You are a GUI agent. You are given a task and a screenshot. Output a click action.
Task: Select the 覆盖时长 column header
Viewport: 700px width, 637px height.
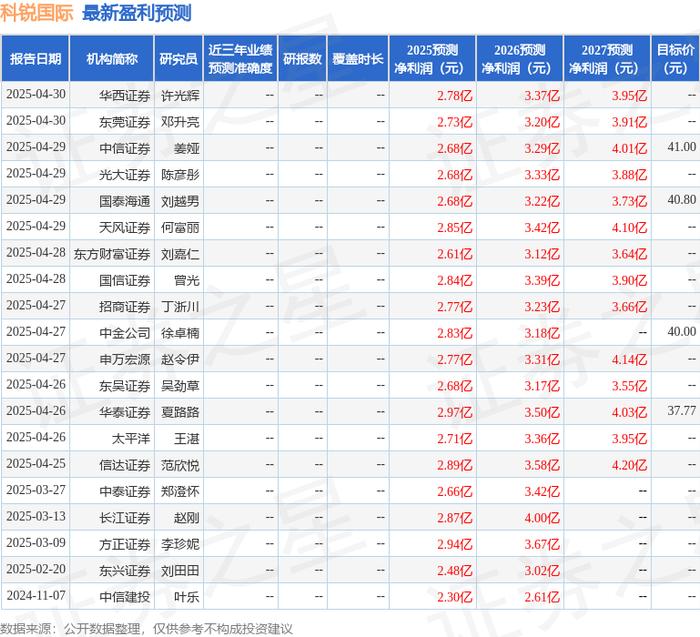click(358, 59)
